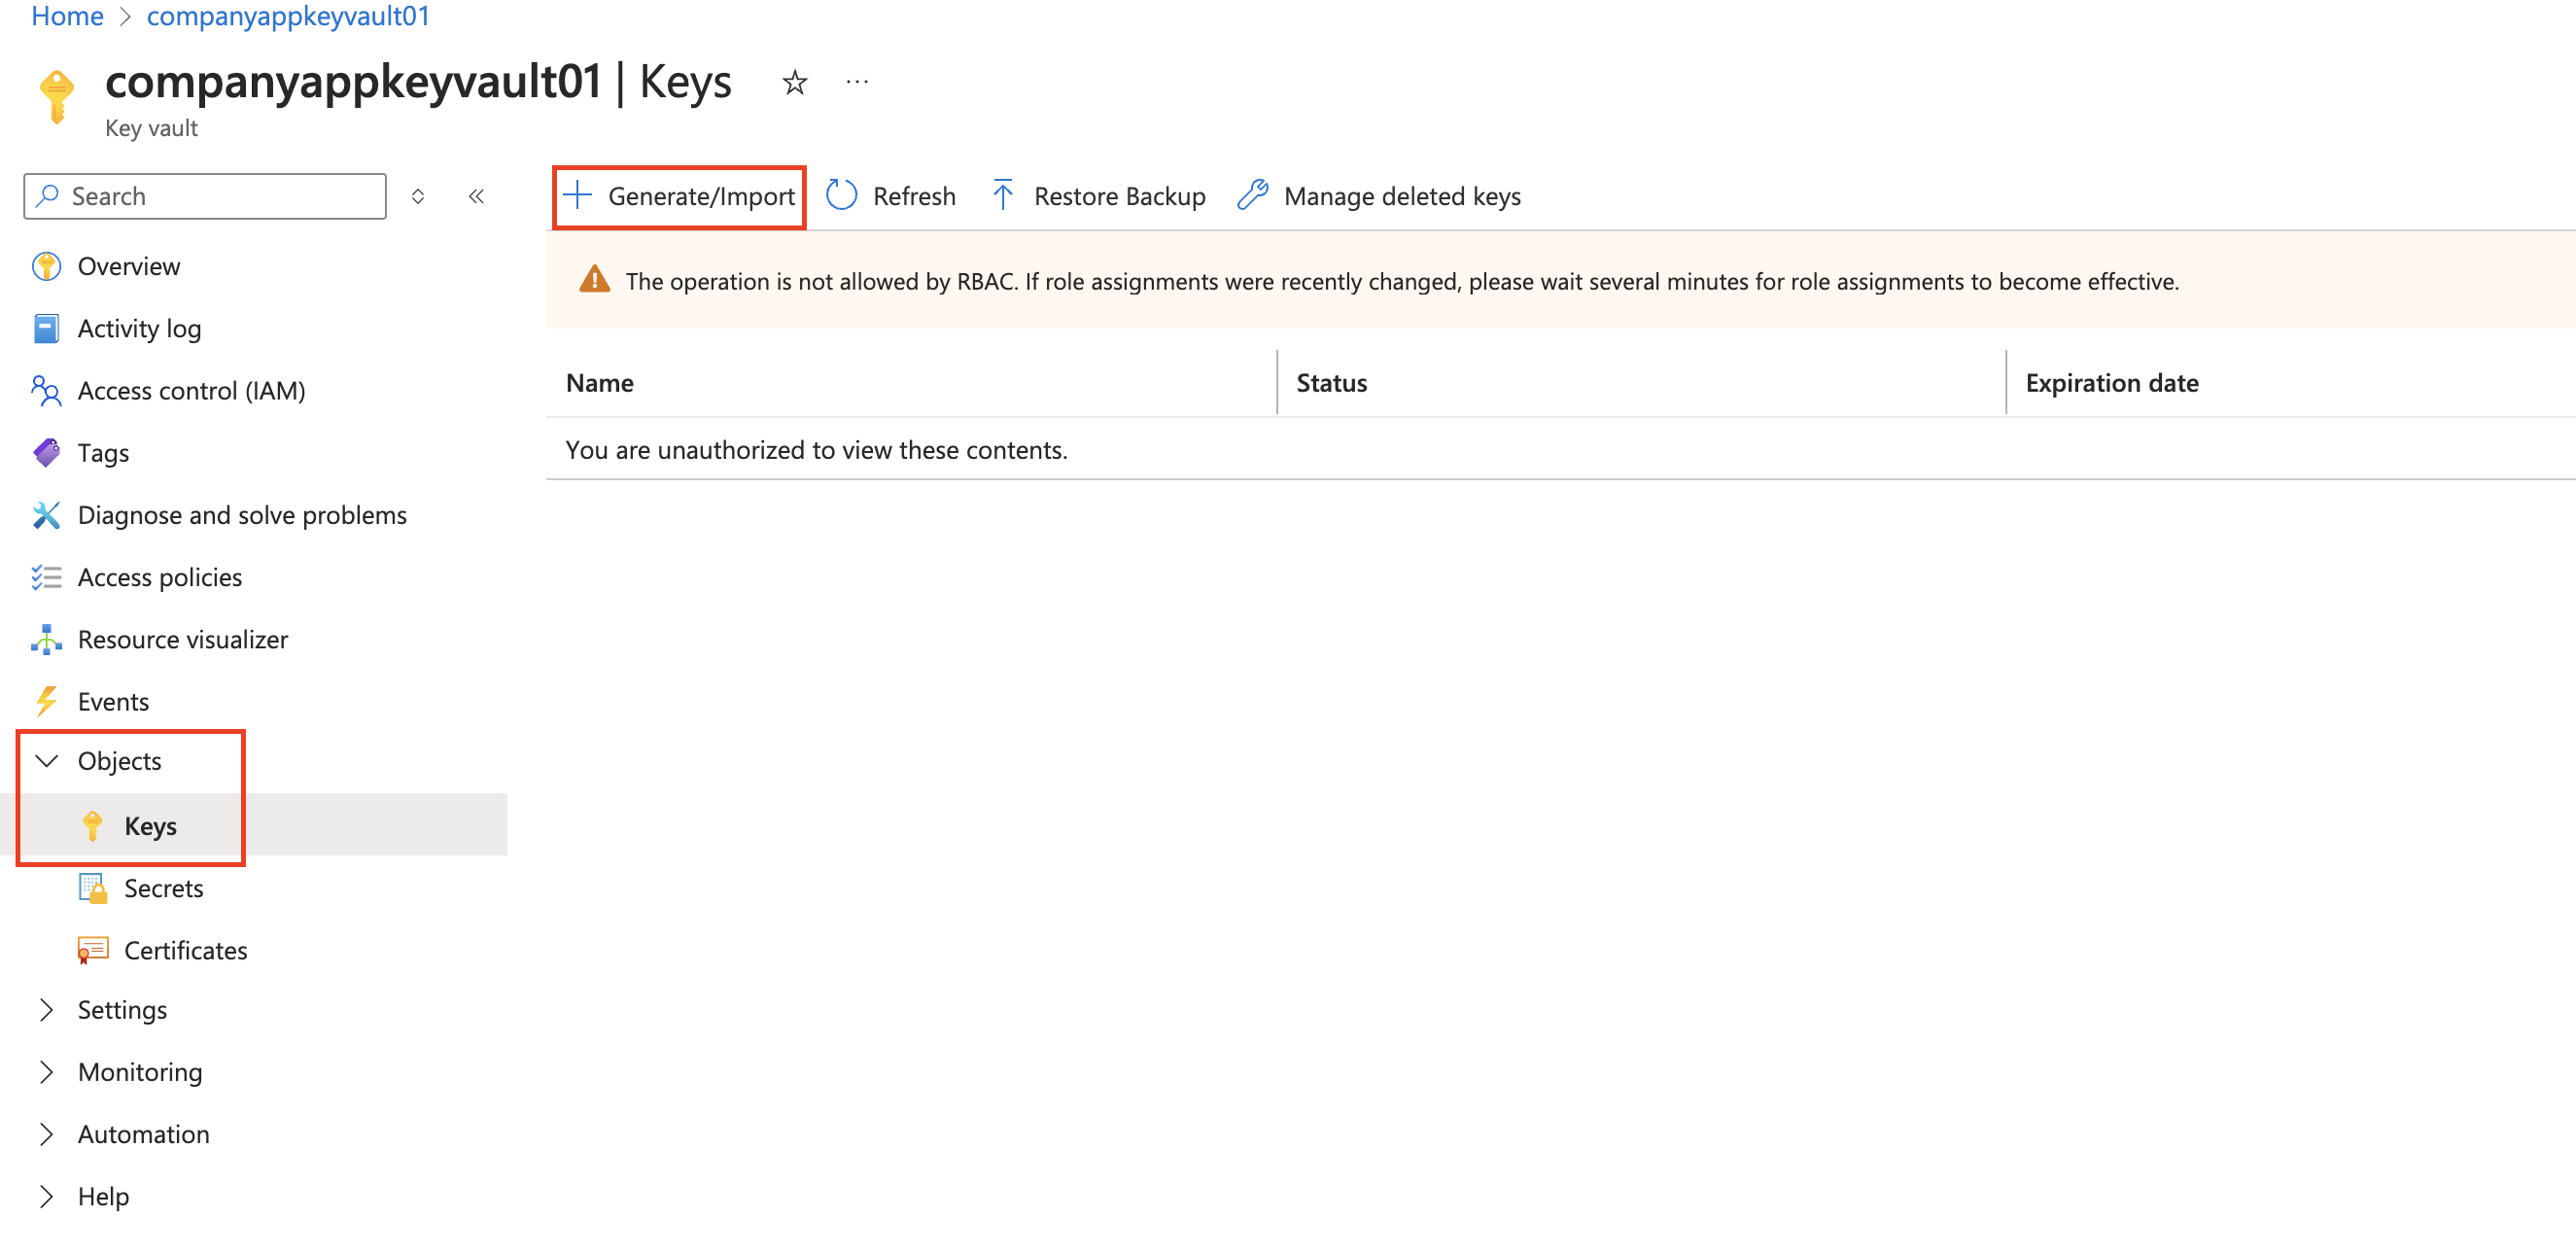
Task: Open the more options ellipsis in header
Action: (857, 82)
